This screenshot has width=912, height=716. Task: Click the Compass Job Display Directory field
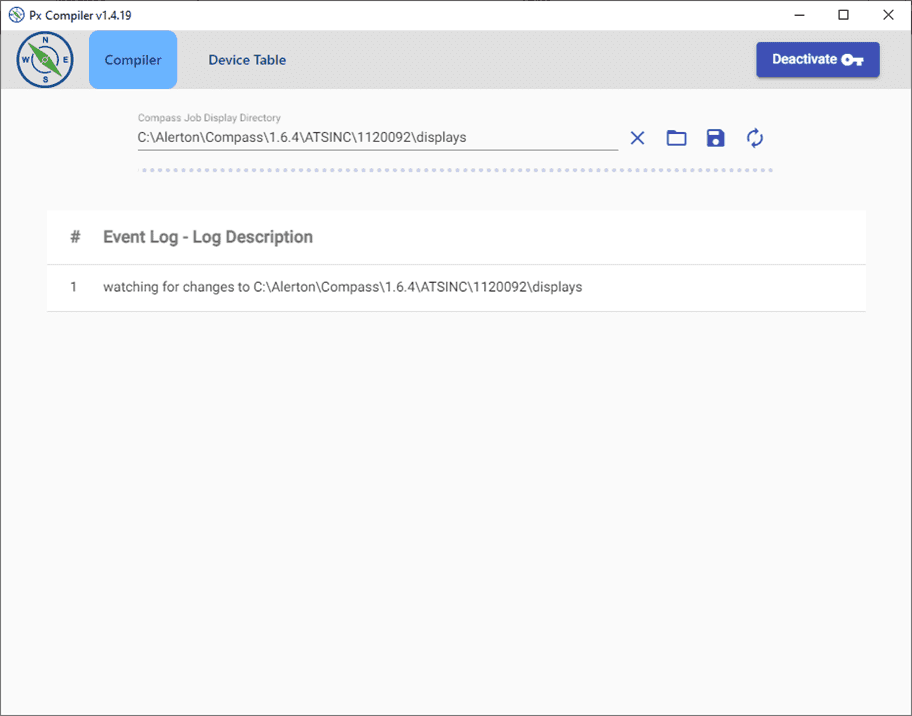click(x=377, y=138)
